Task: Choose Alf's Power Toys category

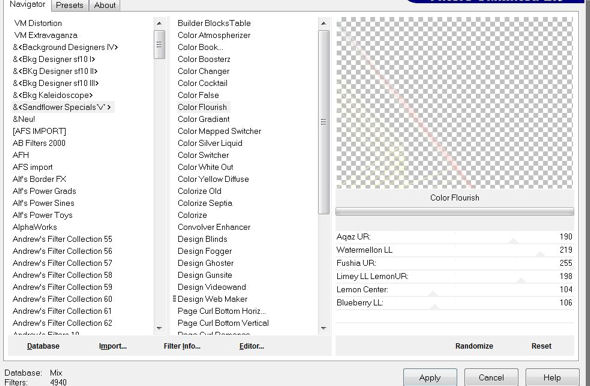Action: [43, 215]
